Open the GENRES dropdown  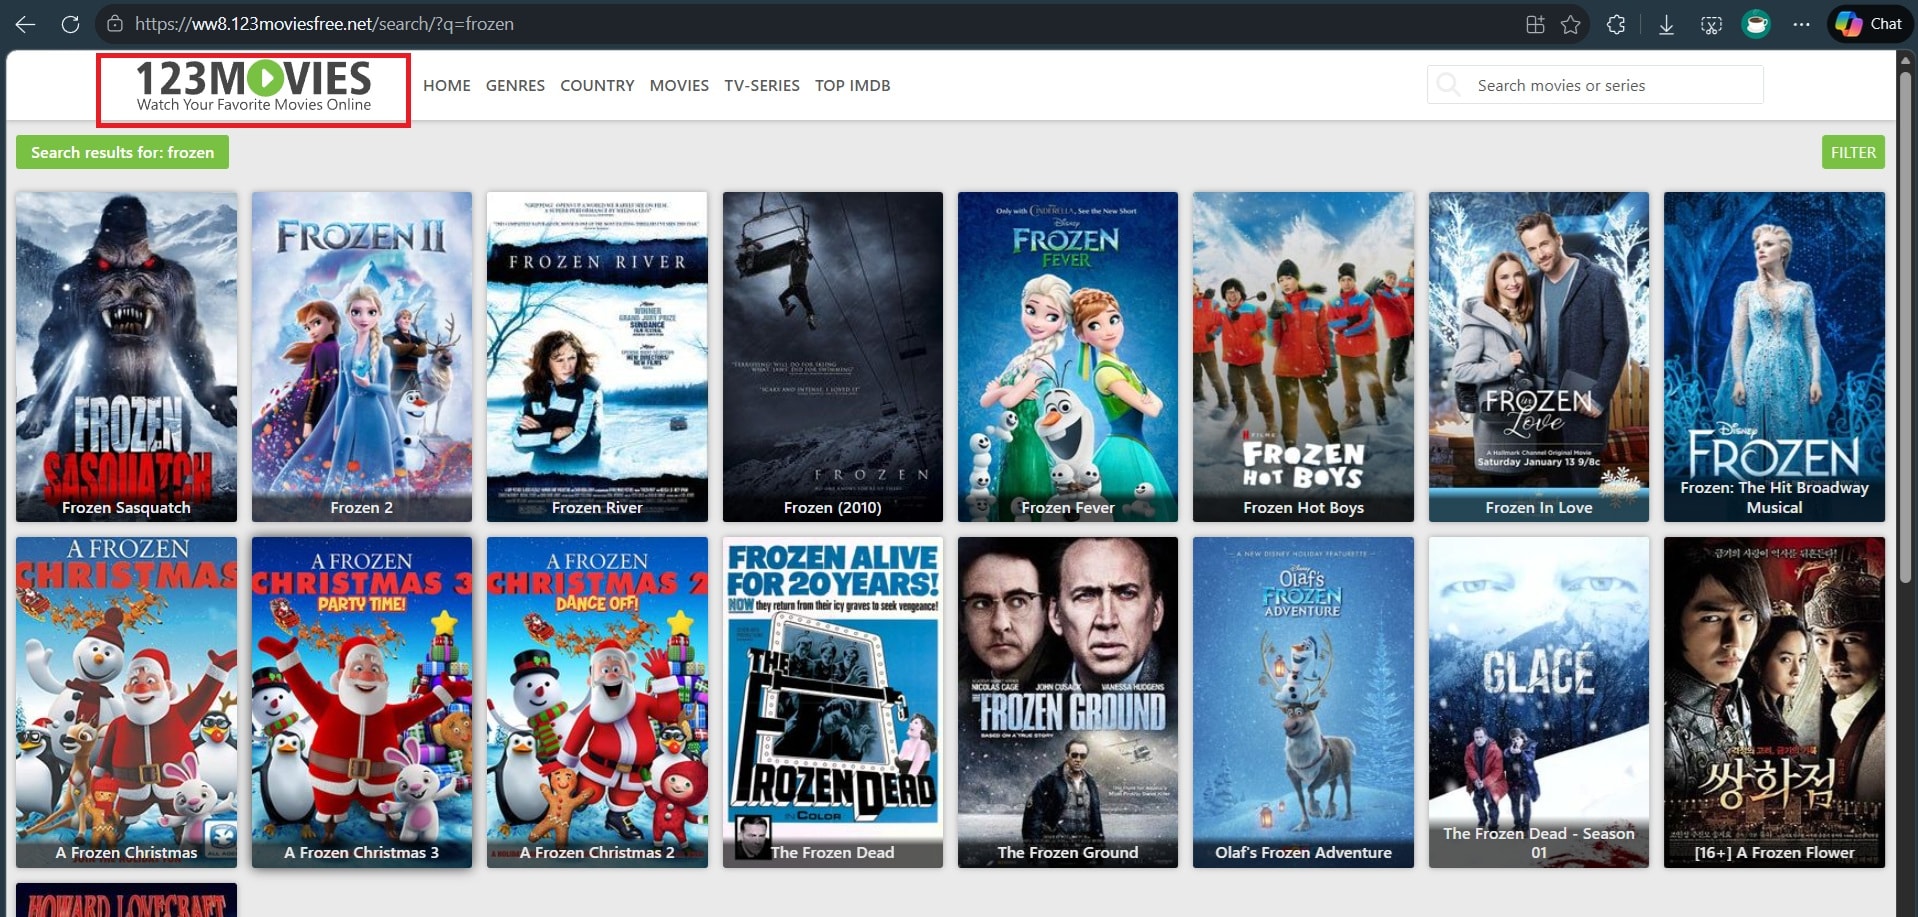tap(515, 85)
